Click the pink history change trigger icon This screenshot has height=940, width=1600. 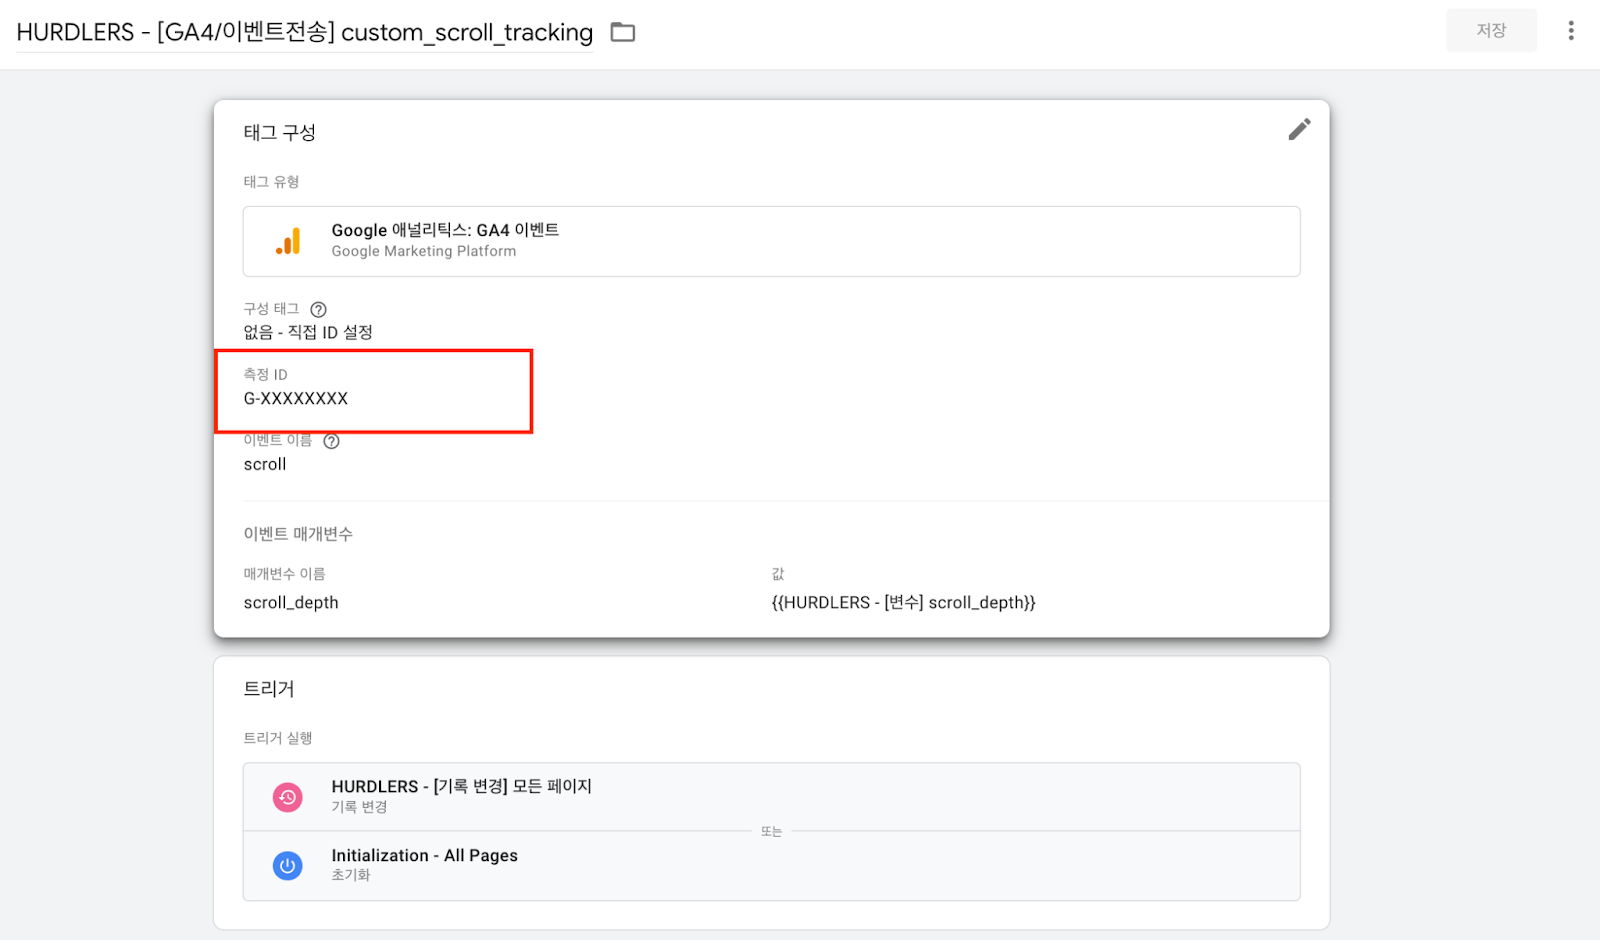(x=288, y=797)
